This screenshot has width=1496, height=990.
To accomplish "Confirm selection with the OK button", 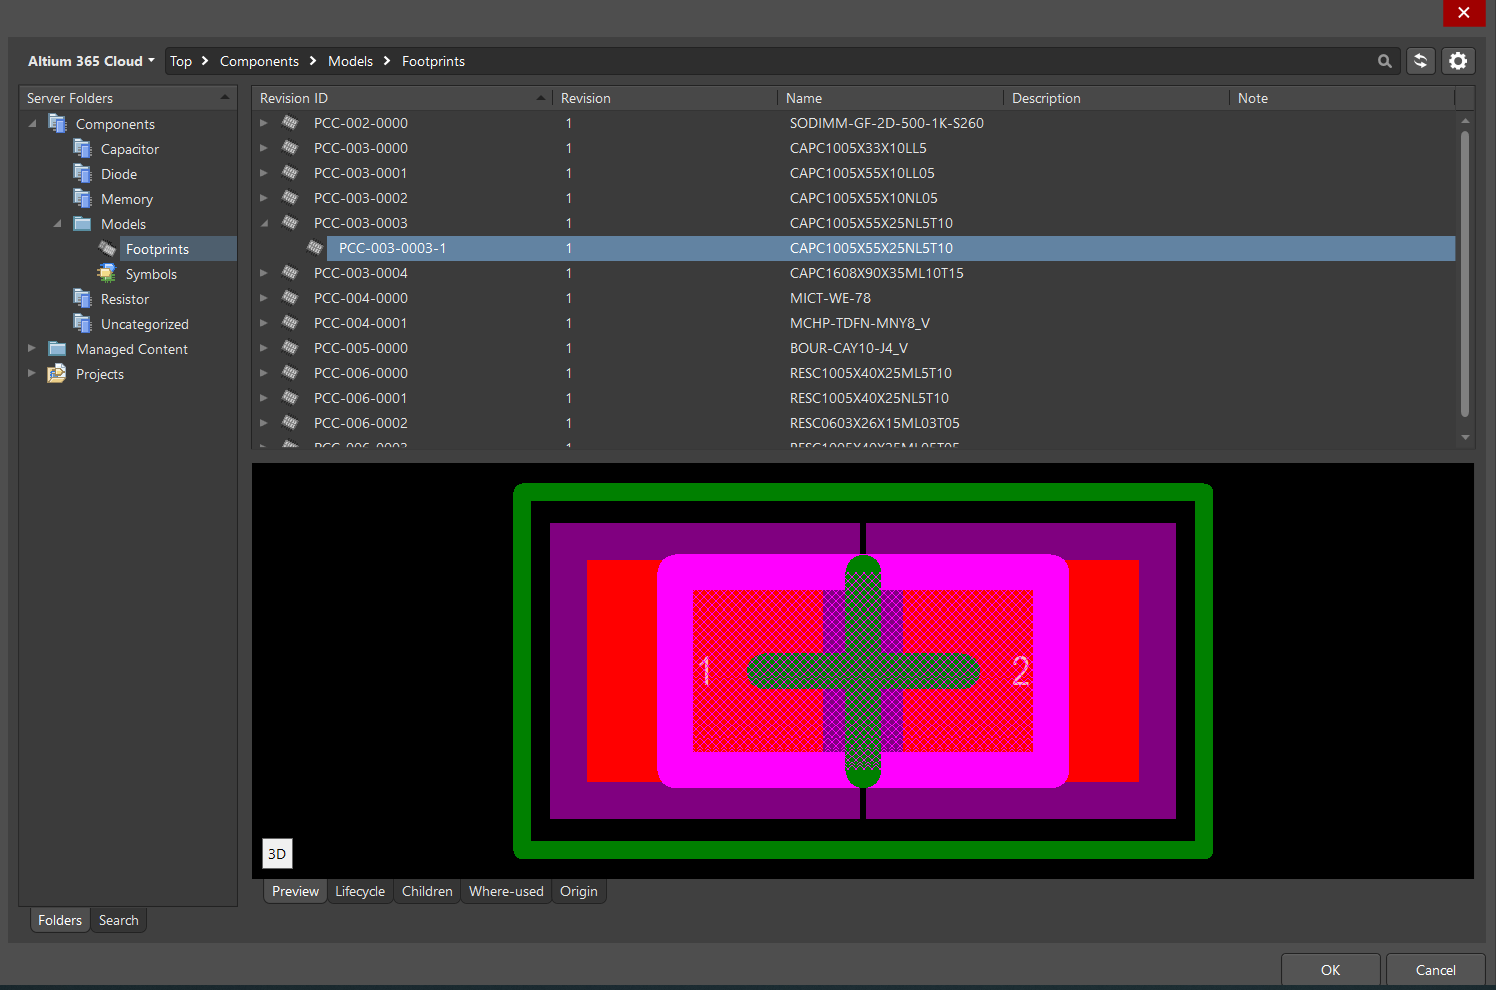I will click(1330, 969).
